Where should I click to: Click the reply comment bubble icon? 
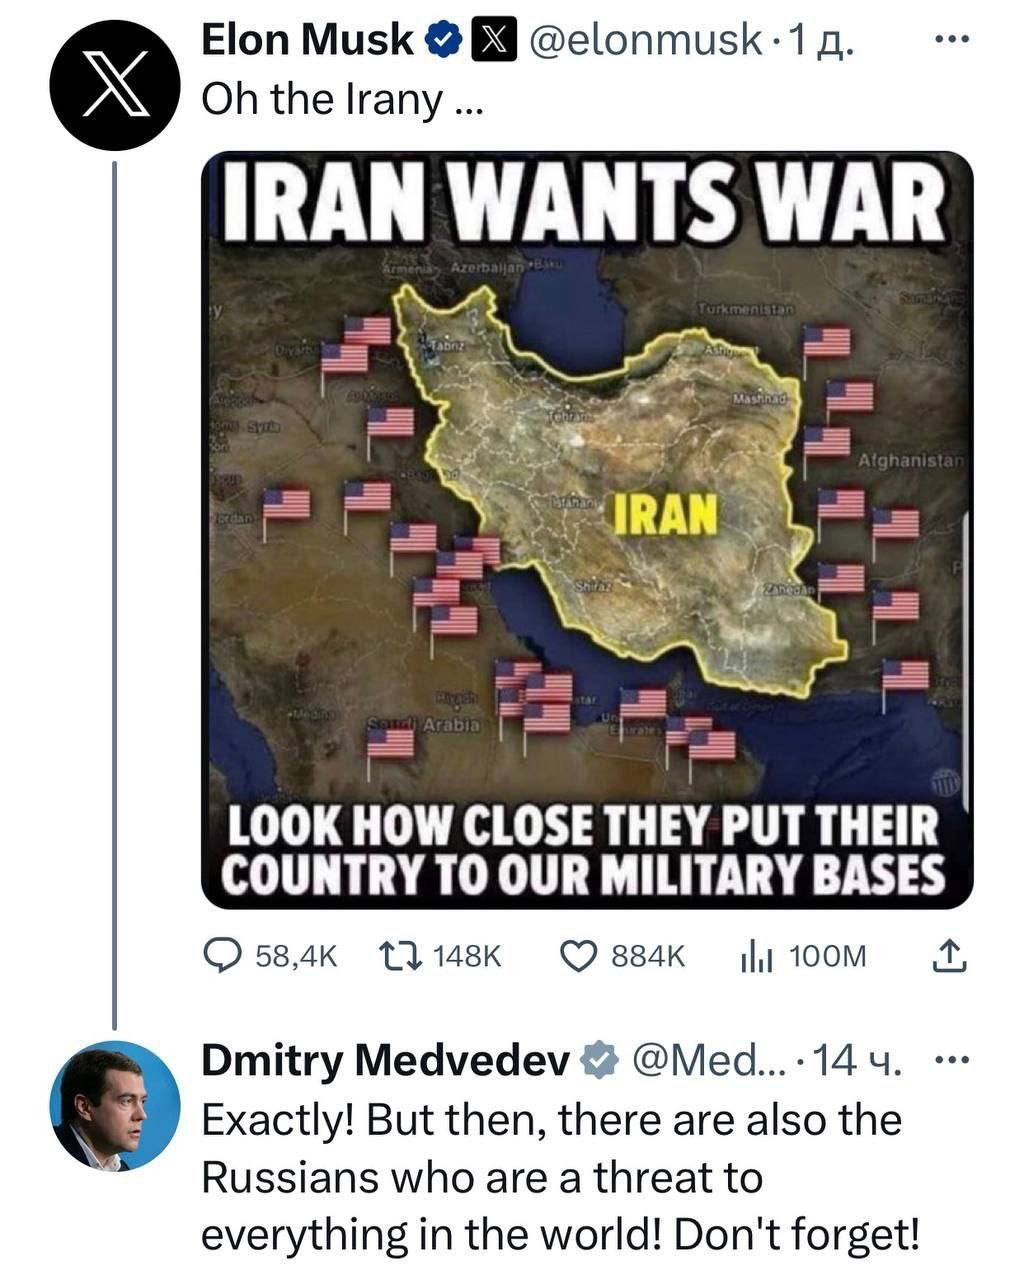tap(223, 956)
